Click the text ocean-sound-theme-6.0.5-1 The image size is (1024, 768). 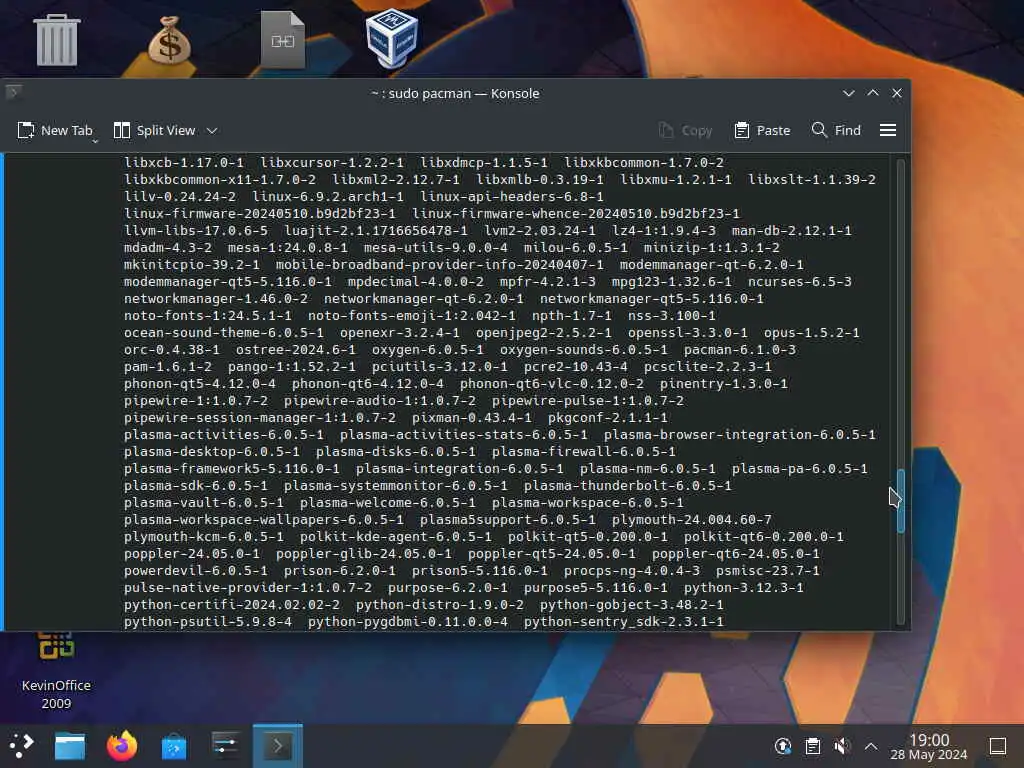pos(223,332)
